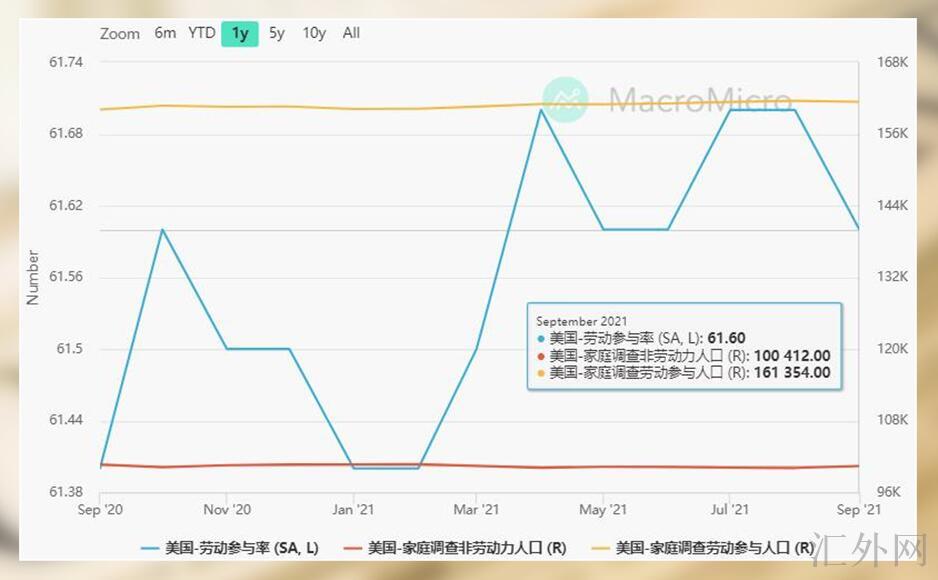Click the 61.68 left axis value
Viewport: 938px width, 580px height.
[x=66, y=133]
